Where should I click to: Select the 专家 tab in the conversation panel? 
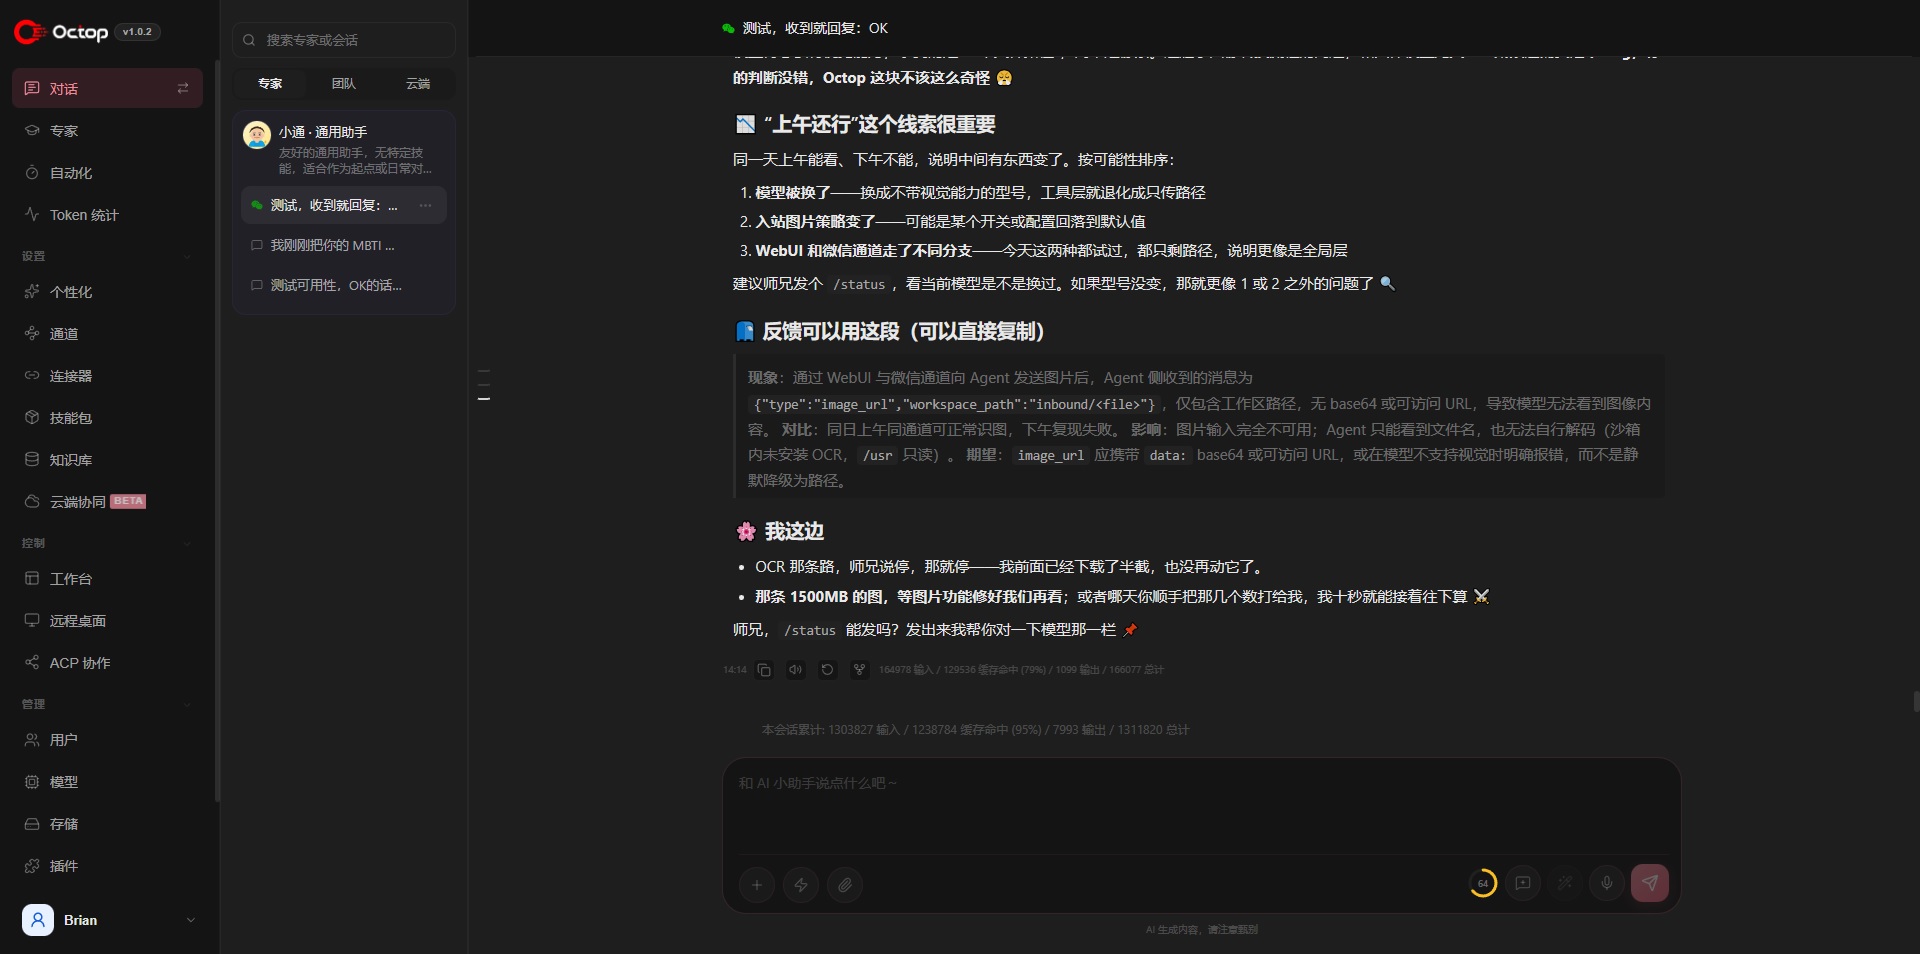270,84
